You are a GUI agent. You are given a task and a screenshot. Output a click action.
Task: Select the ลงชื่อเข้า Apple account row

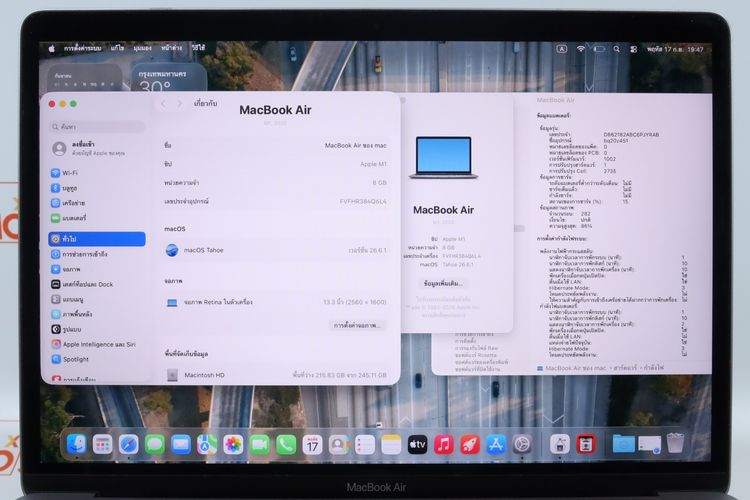(x=97, y=148)
